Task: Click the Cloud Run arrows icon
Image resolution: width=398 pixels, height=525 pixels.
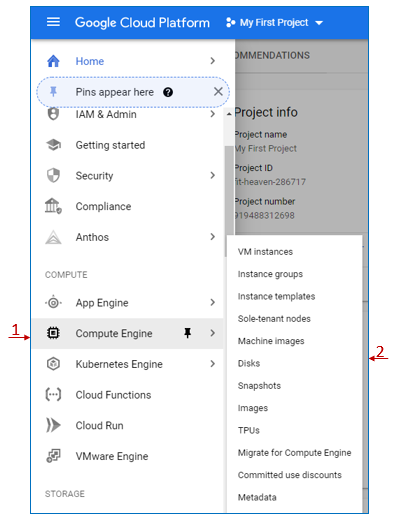Action: pos(53,425)
